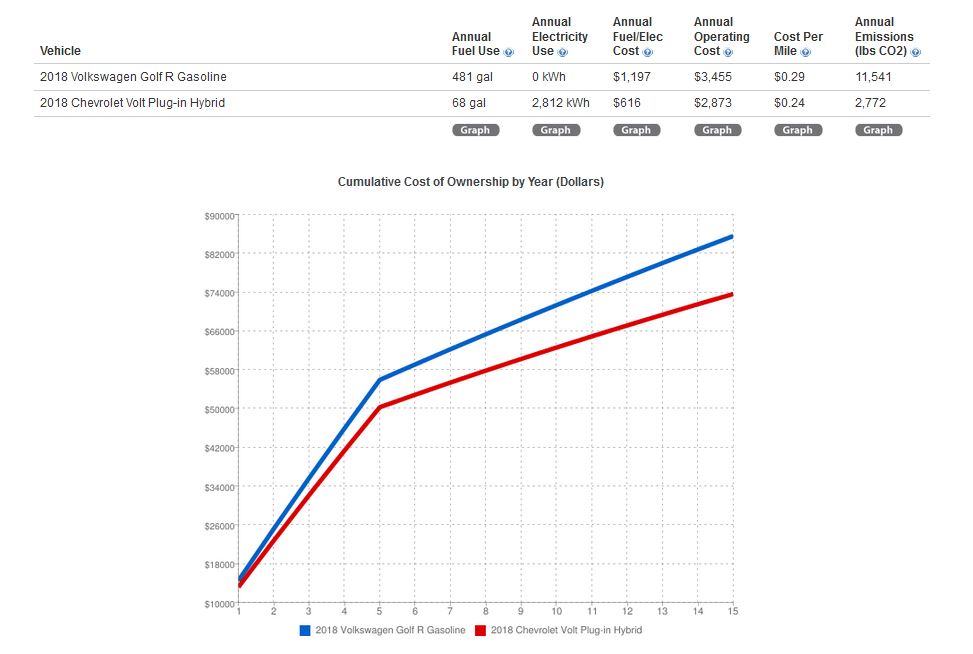This screenshot has height=654, width=973.
Task: Open help icon for Annual Emissions column
Action: [916, 52]
